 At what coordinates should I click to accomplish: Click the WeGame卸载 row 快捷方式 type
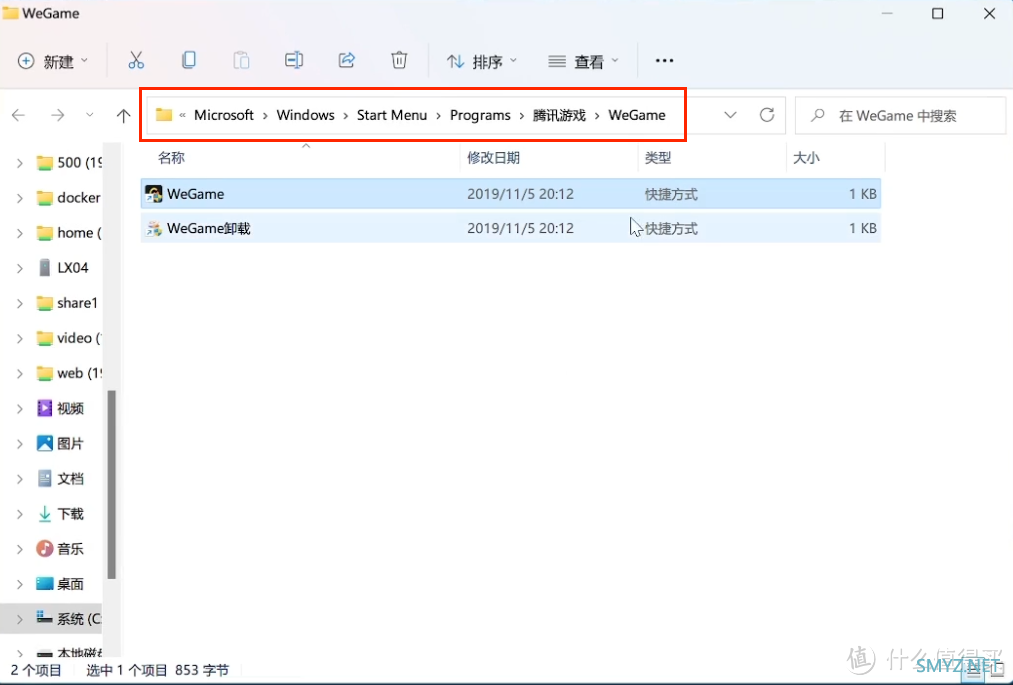671,228
